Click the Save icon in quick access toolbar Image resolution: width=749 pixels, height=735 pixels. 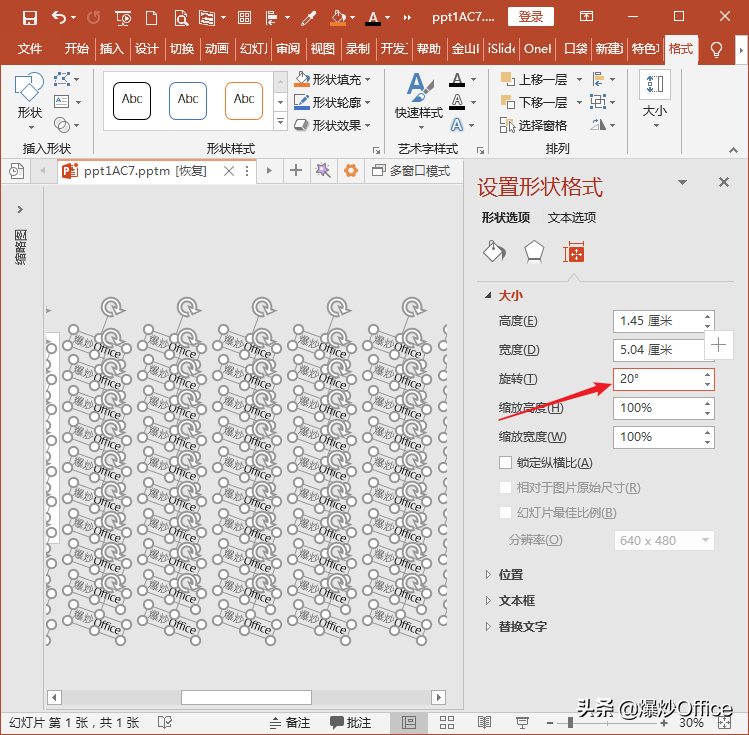[30, 18]
